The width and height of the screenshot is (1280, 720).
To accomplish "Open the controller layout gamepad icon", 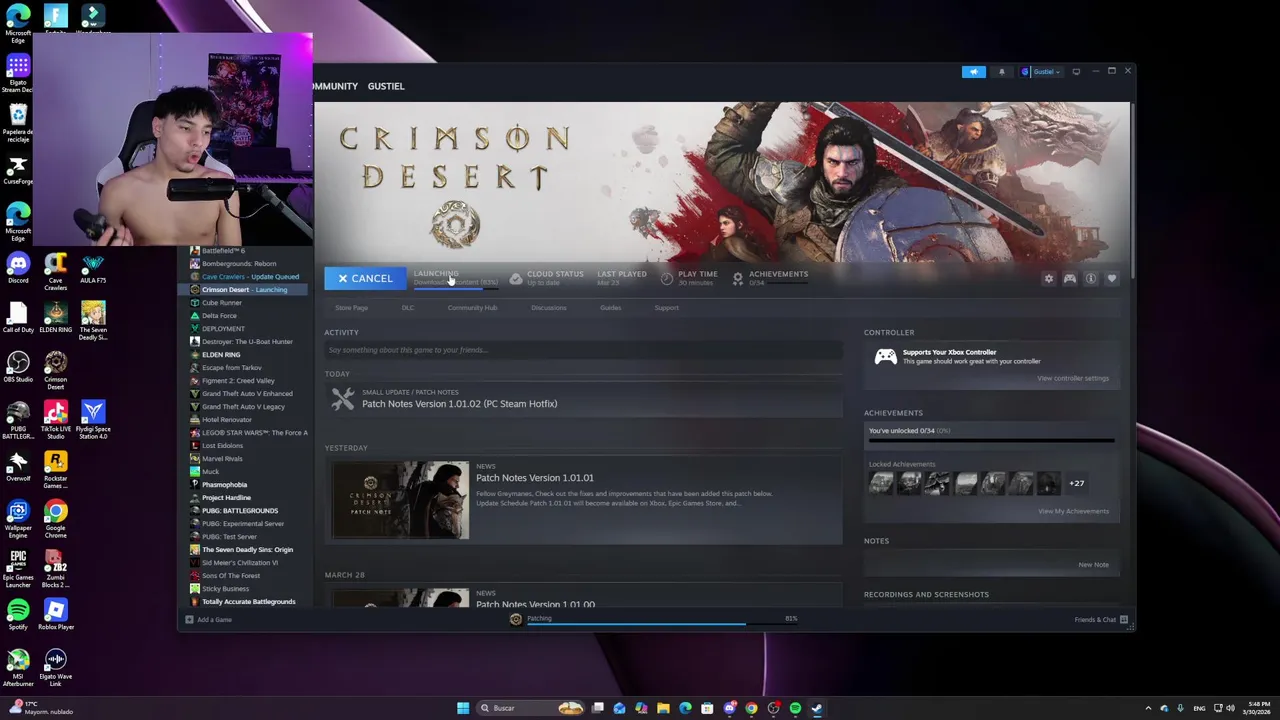I will tap(1070, 279).
